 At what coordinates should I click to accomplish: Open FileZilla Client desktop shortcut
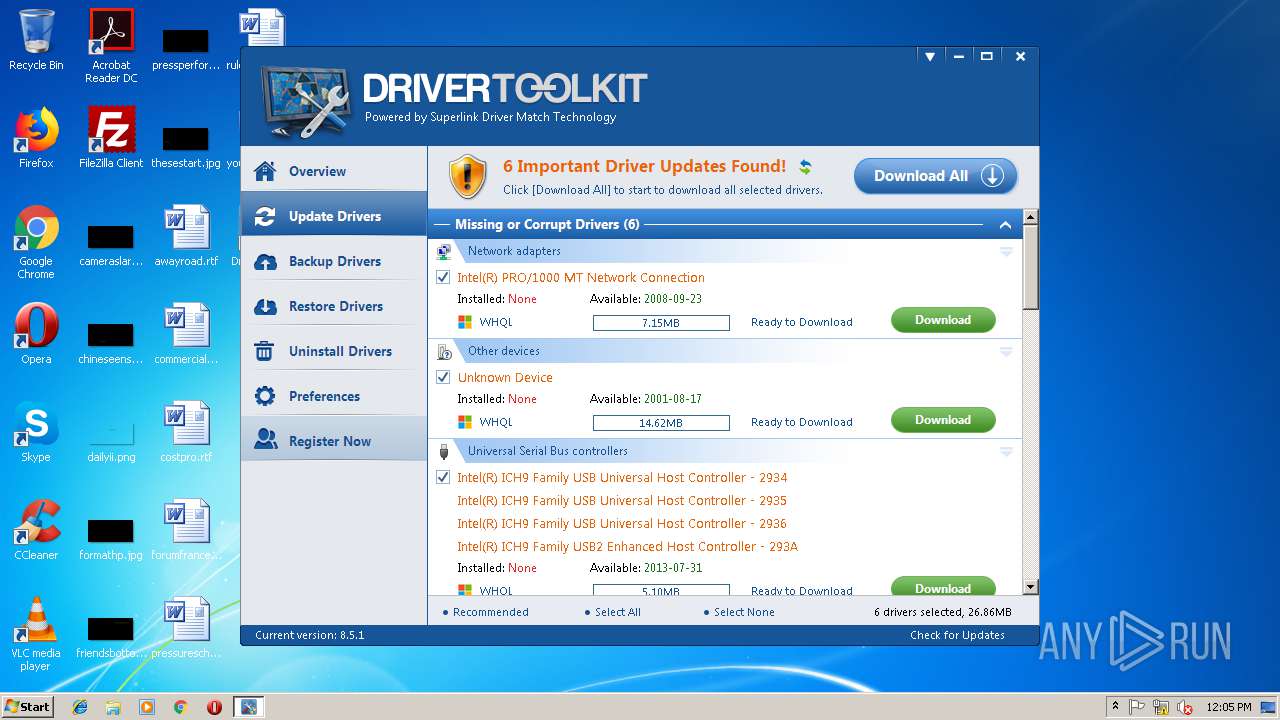coord(111,138)
